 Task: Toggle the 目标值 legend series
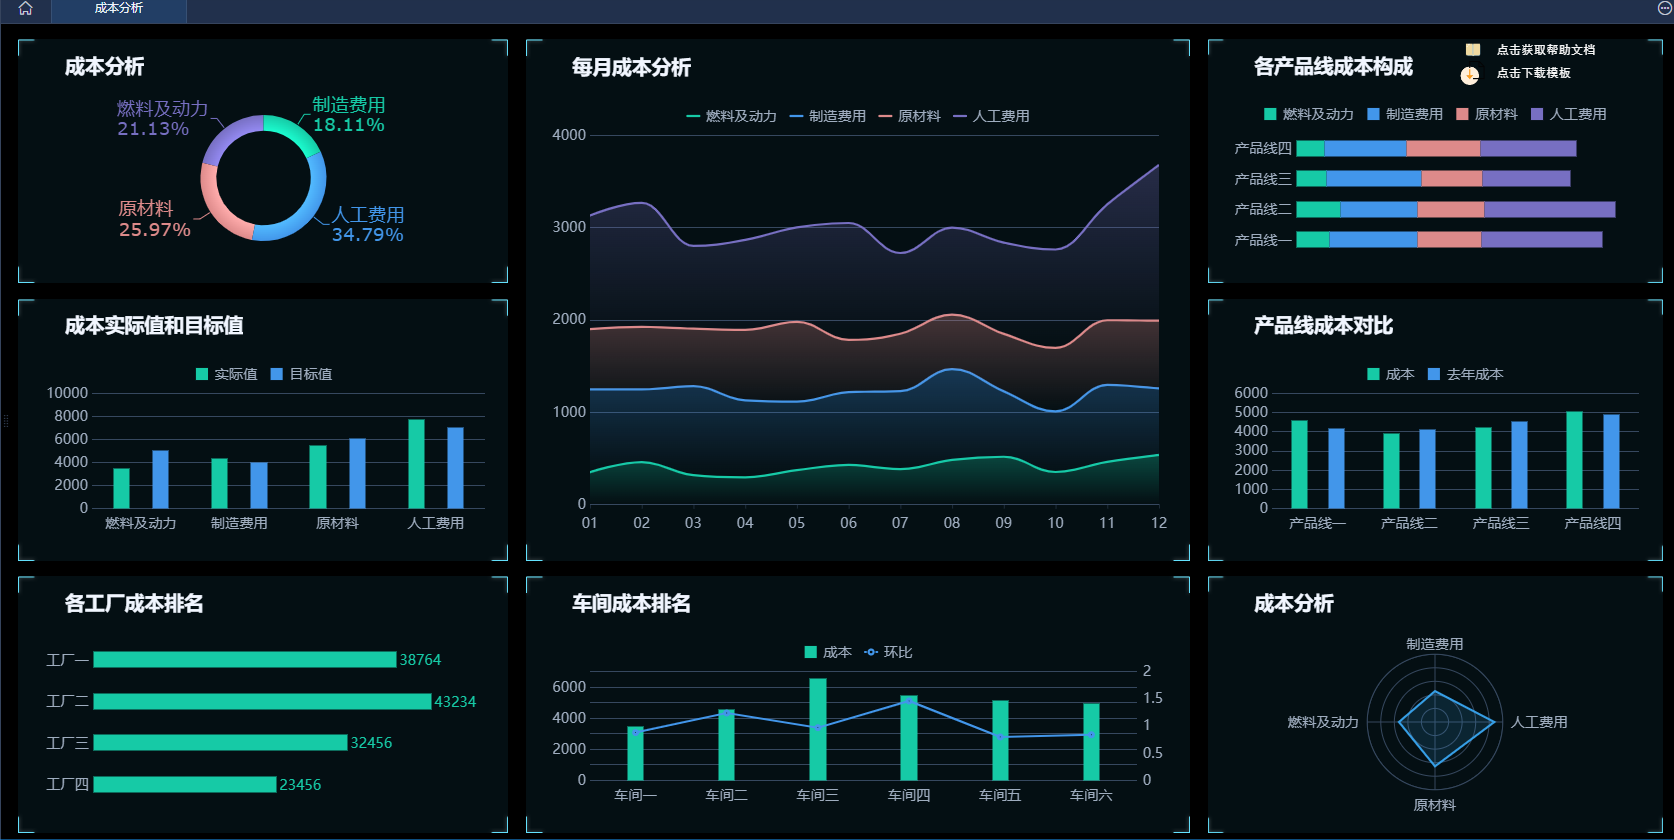tap(301, 374)
